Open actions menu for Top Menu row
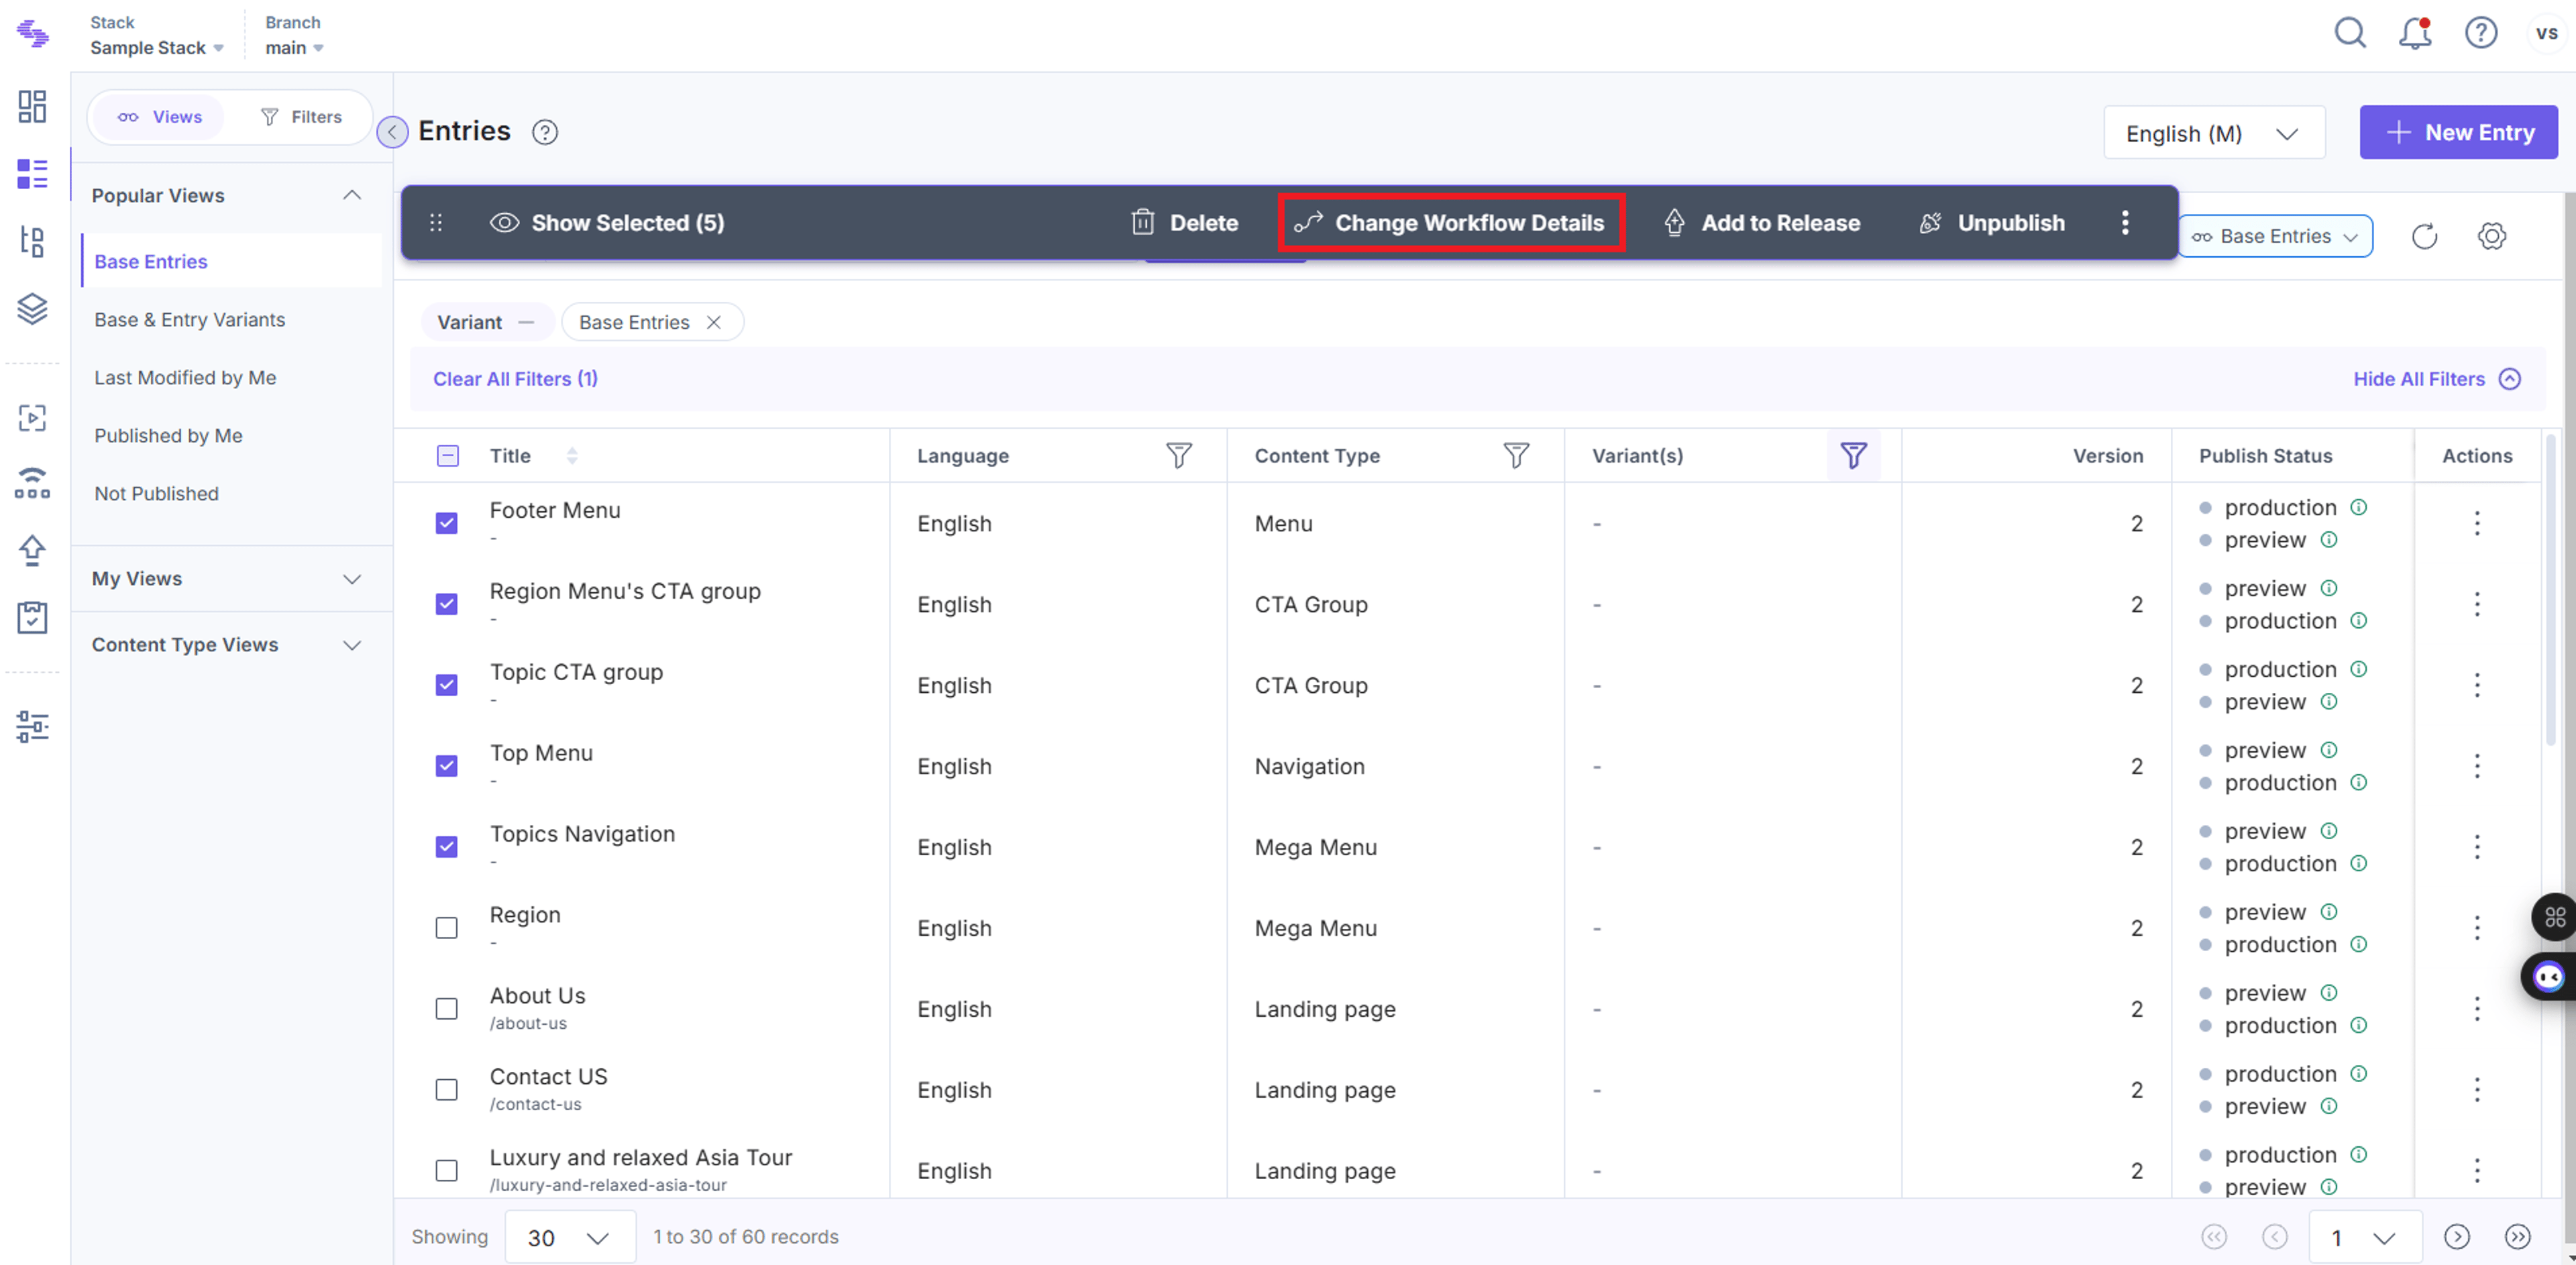The image size is (2576, 1265). (x=2477, y=767)
